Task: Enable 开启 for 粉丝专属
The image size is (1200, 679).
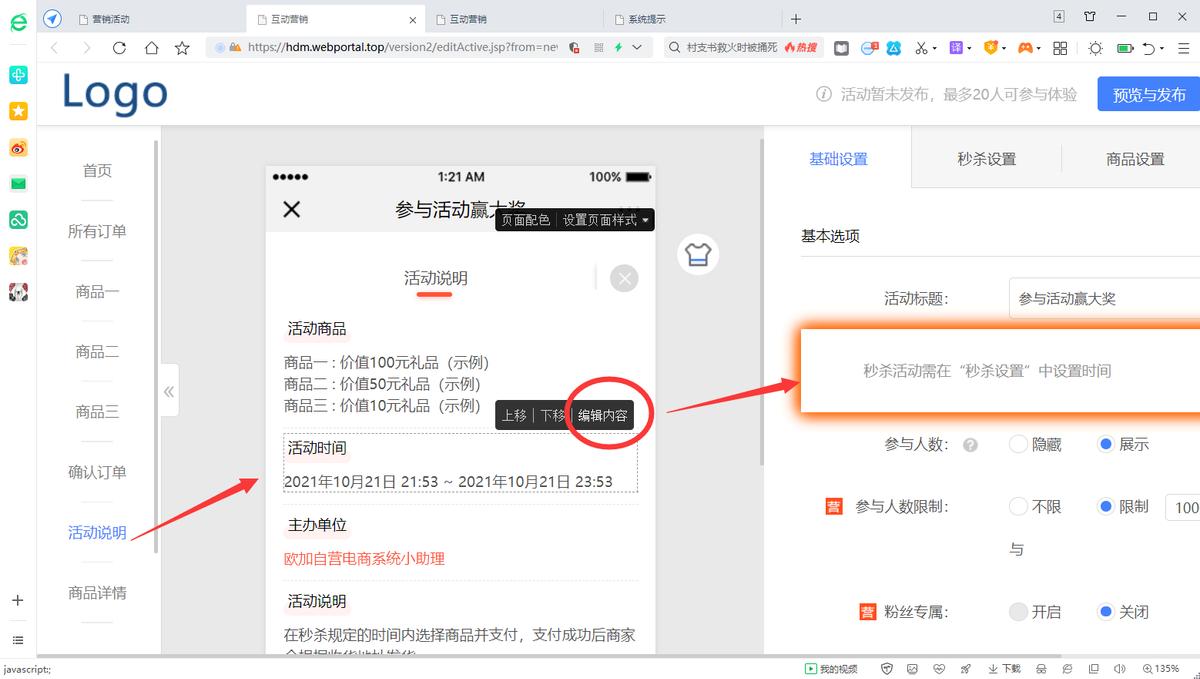Action: 1017,611
